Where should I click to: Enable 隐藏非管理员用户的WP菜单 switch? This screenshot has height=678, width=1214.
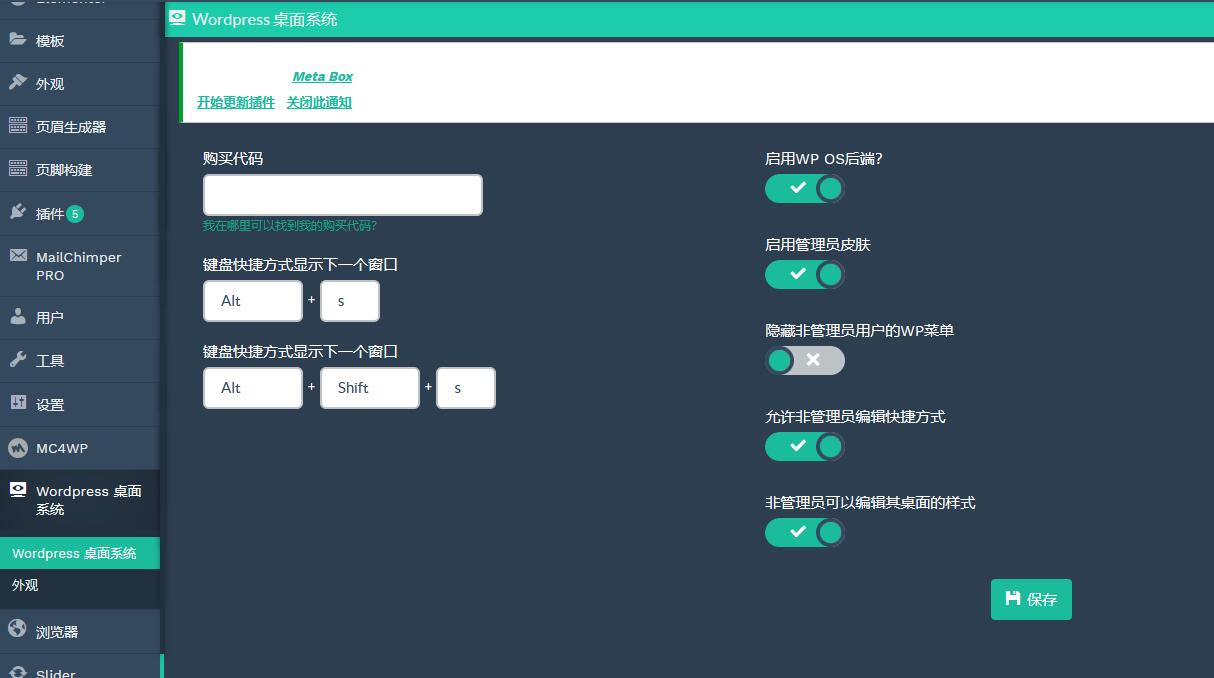(805, 360)
